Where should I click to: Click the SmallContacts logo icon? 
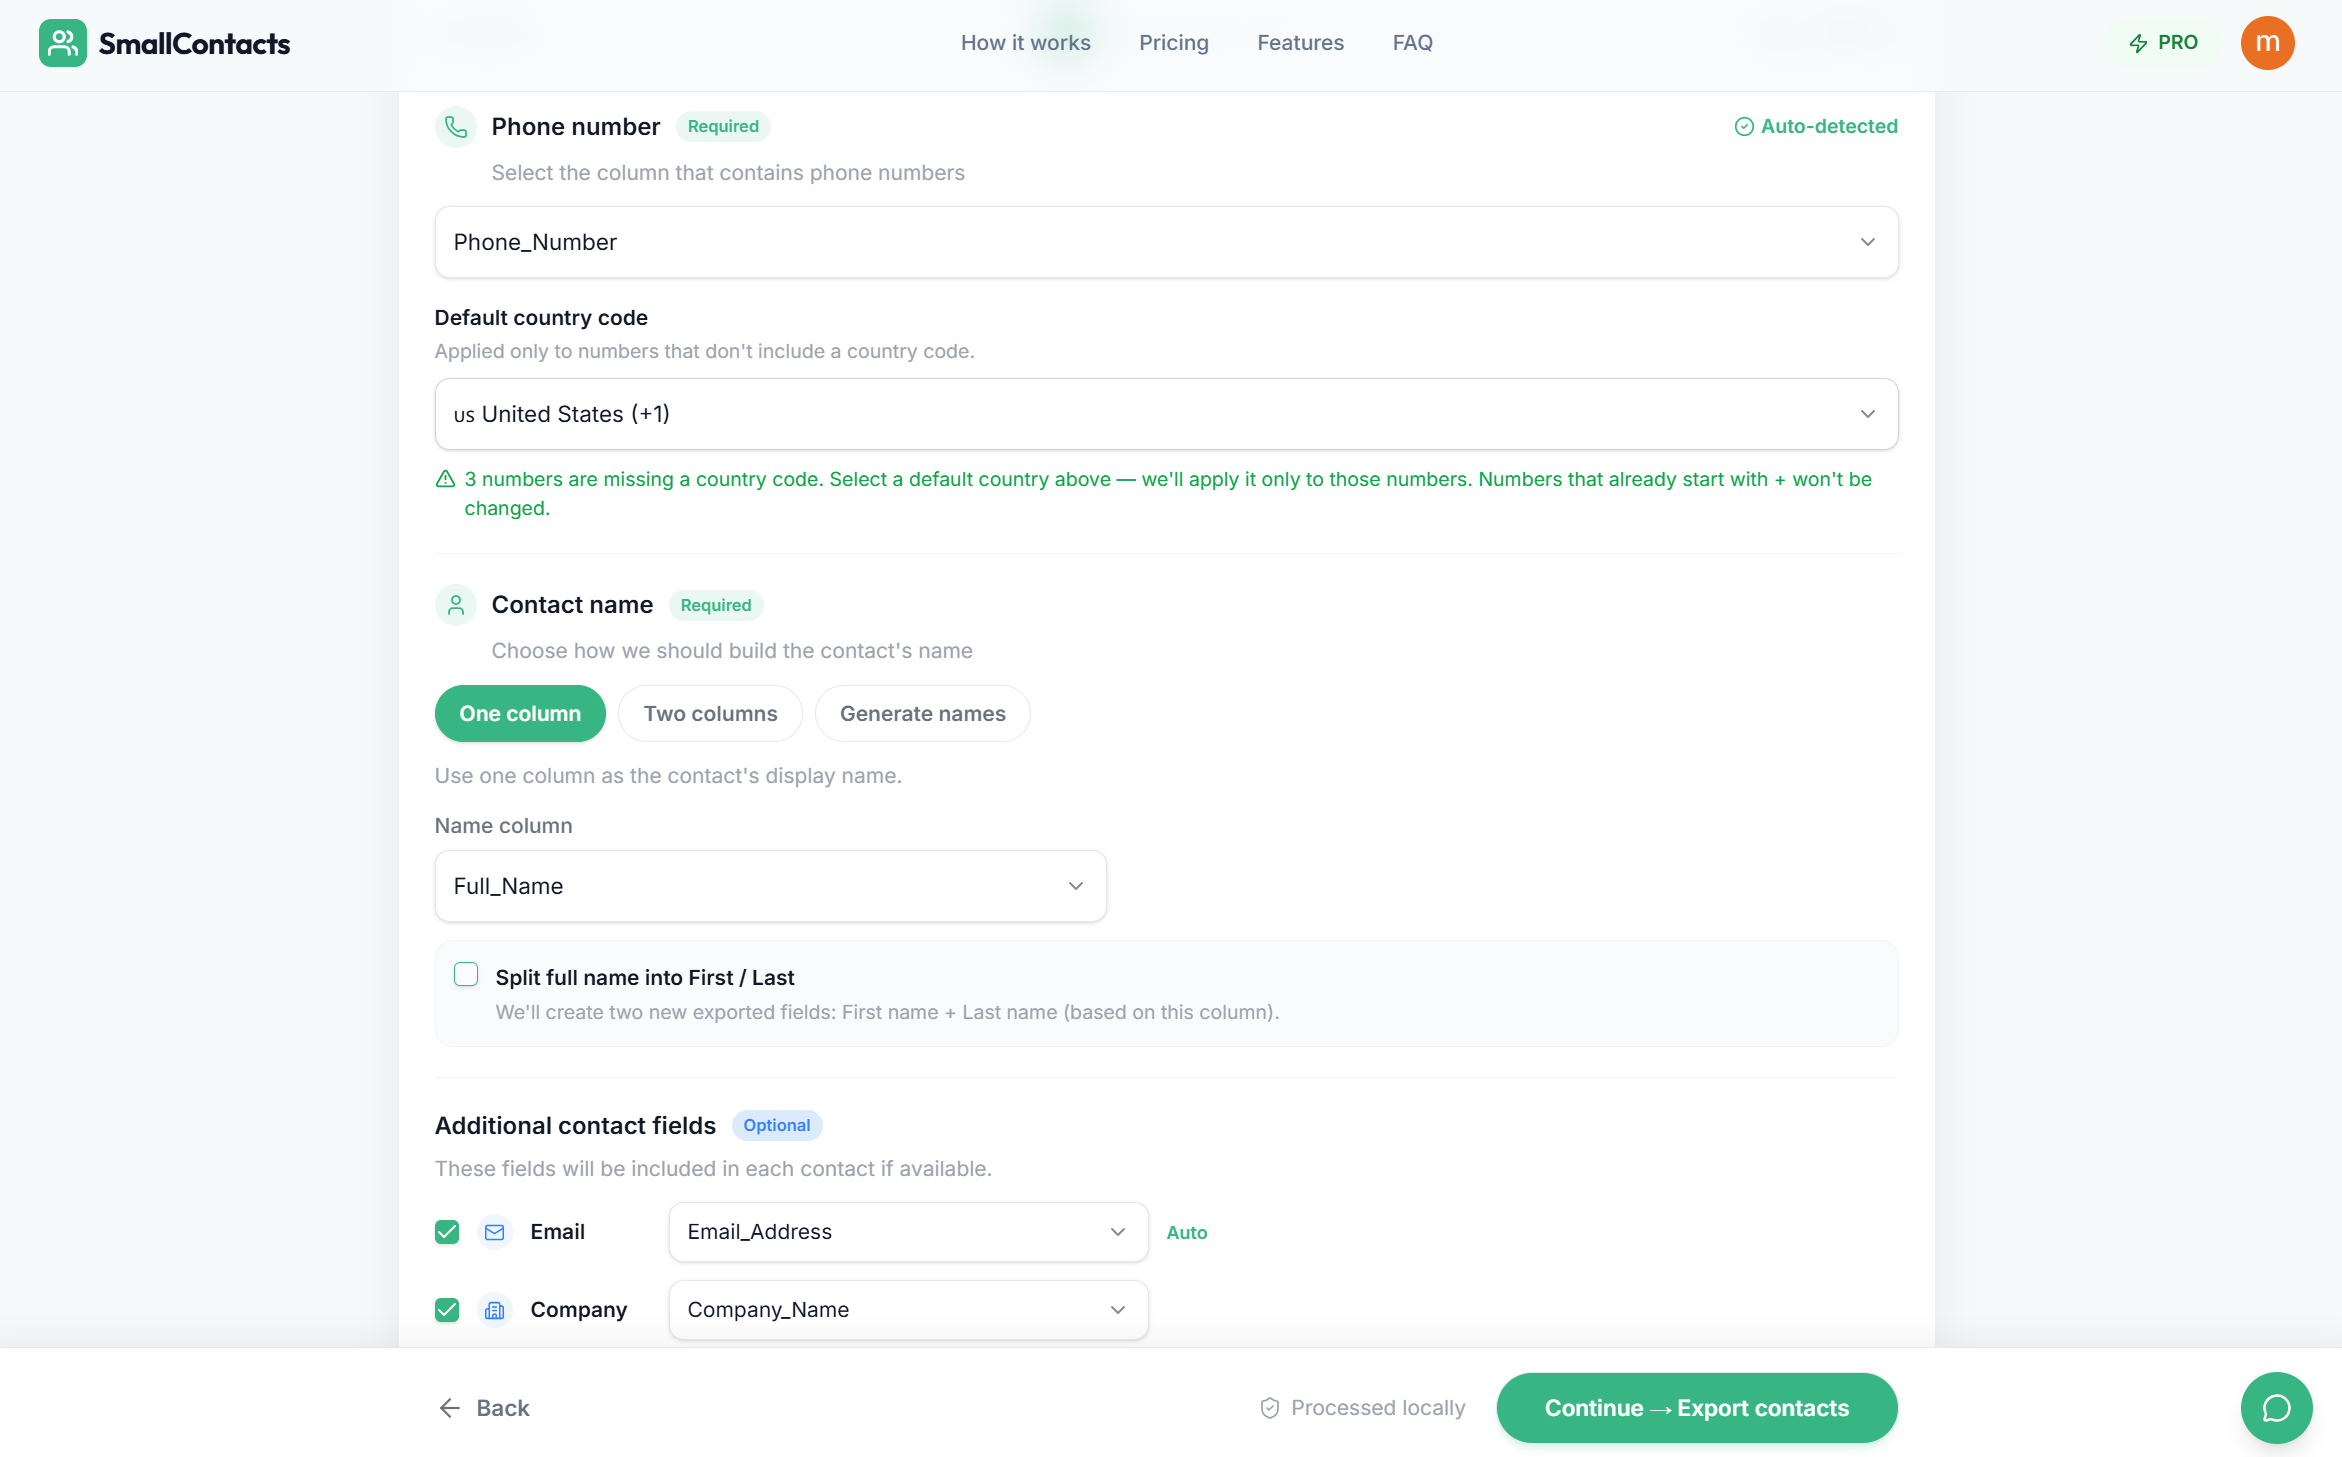pyautogui.click(x=62, y=42)
